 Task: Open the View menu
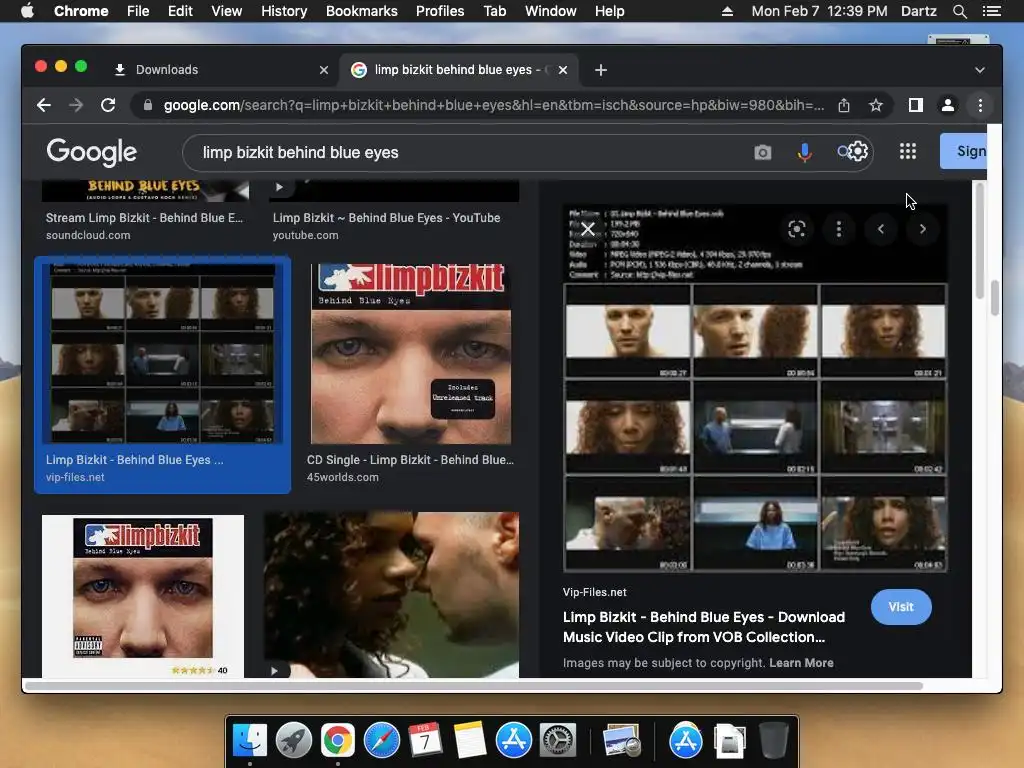pyautogui.click(x=227, y=11)
